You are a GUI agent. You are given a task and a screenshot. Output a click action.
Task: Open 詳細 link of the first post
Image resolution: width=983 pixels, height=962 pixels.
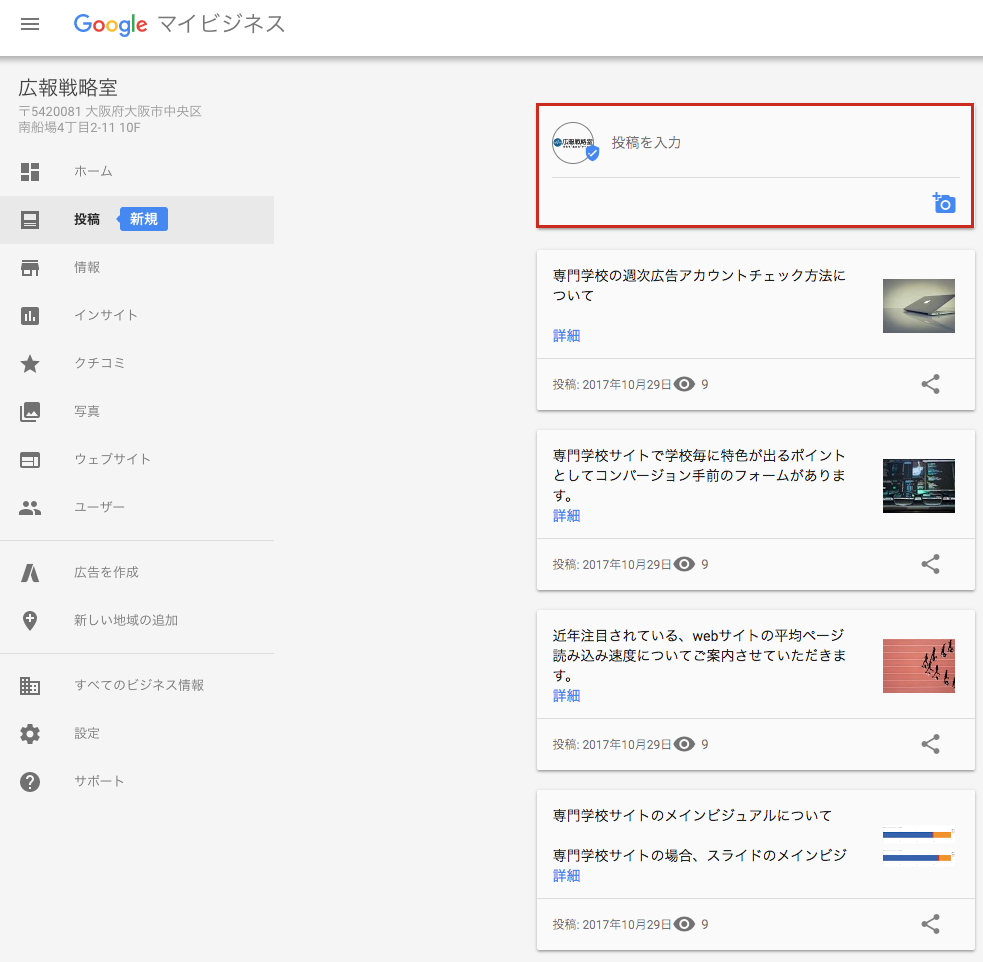pyautogui.click(x=566, y=336)
